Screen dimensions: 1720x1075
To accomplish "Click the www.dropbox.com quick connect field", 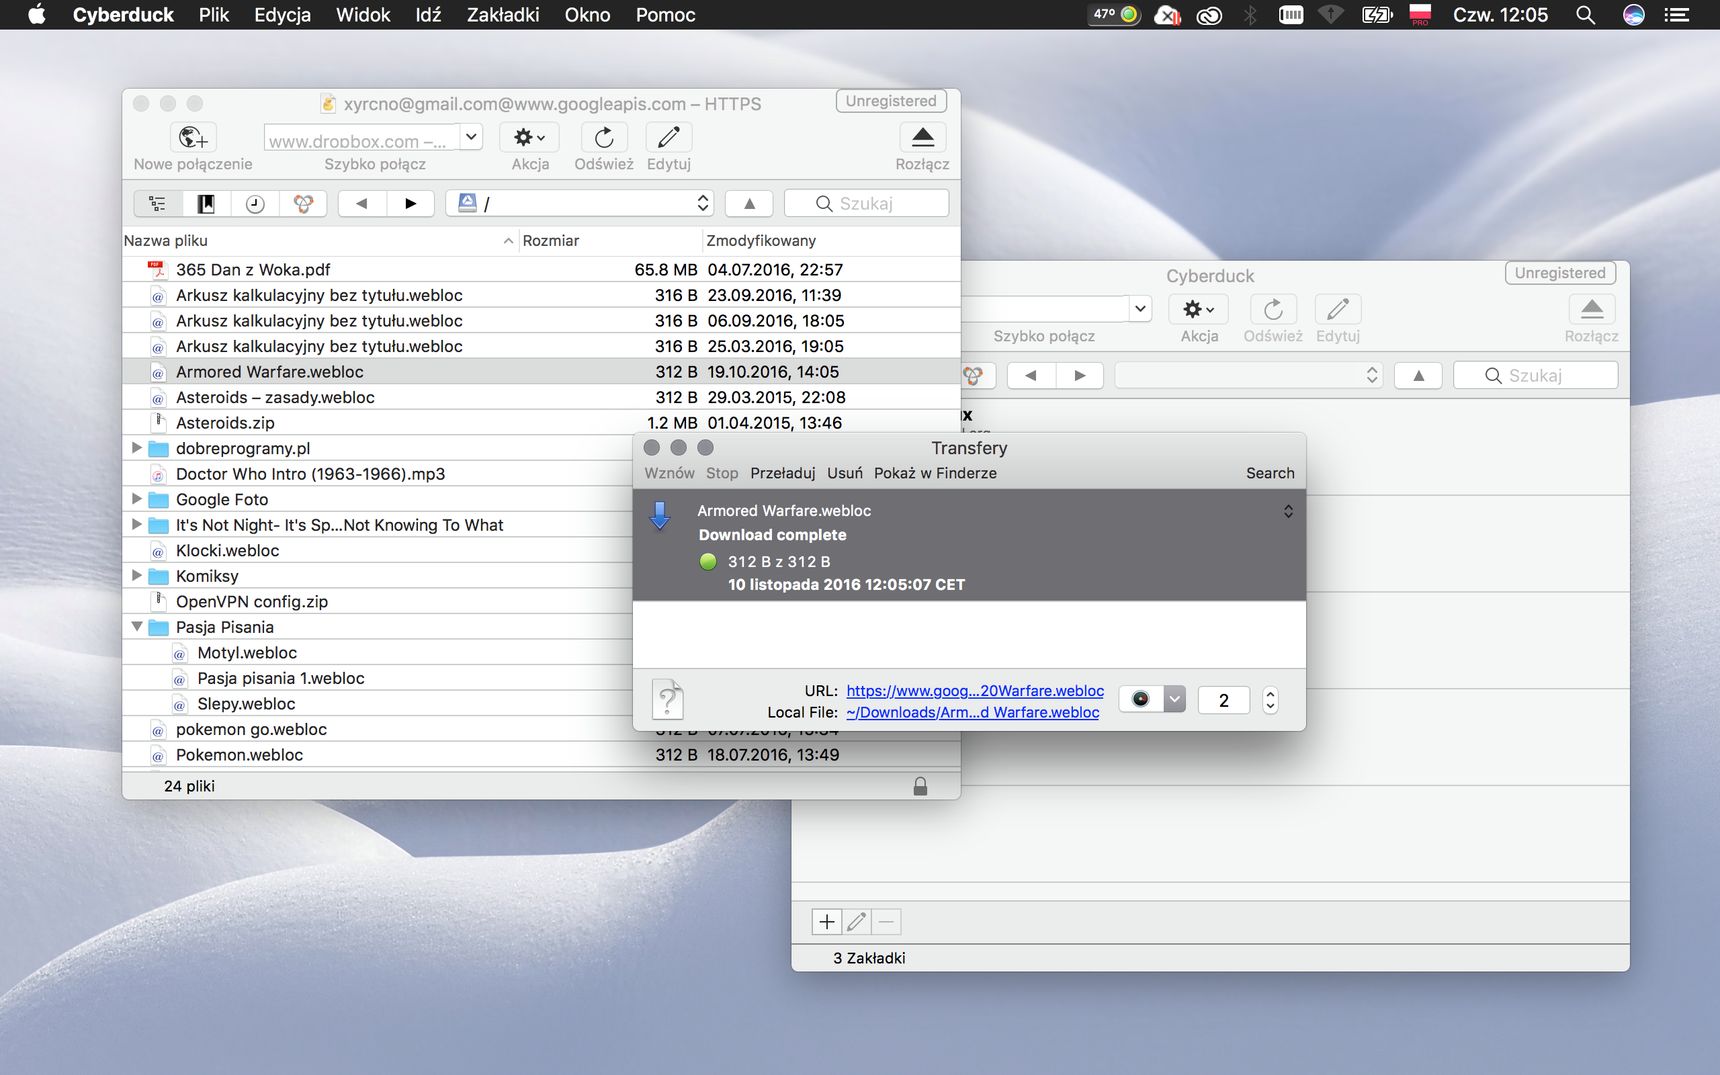I will coord(361,139).
